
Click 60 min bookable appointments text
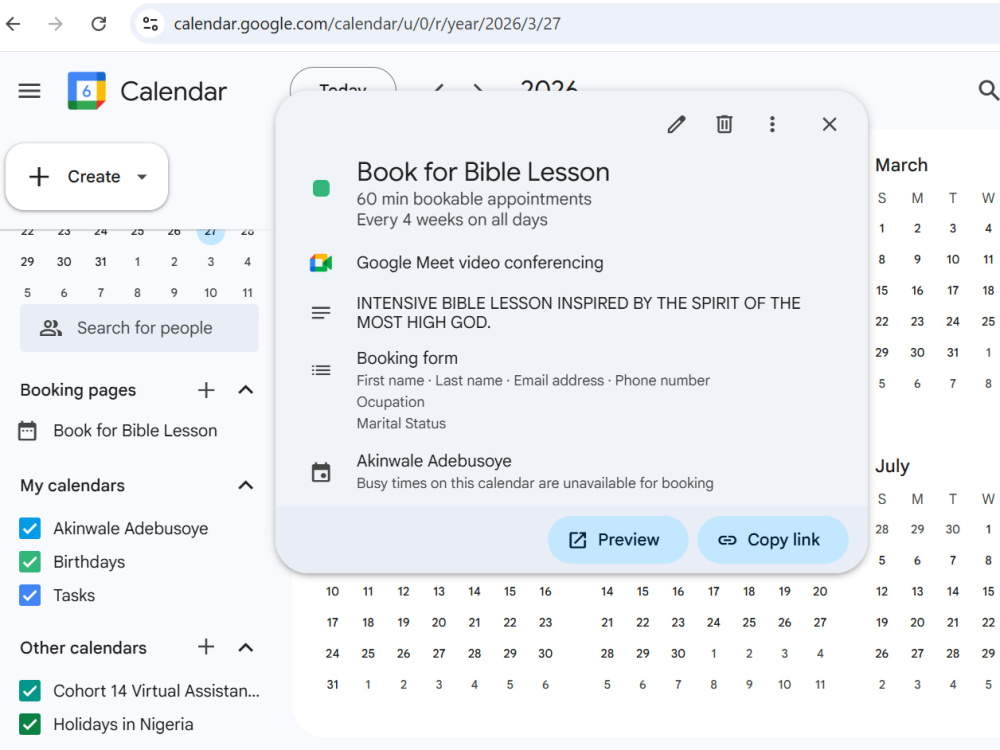click(474, 199)
